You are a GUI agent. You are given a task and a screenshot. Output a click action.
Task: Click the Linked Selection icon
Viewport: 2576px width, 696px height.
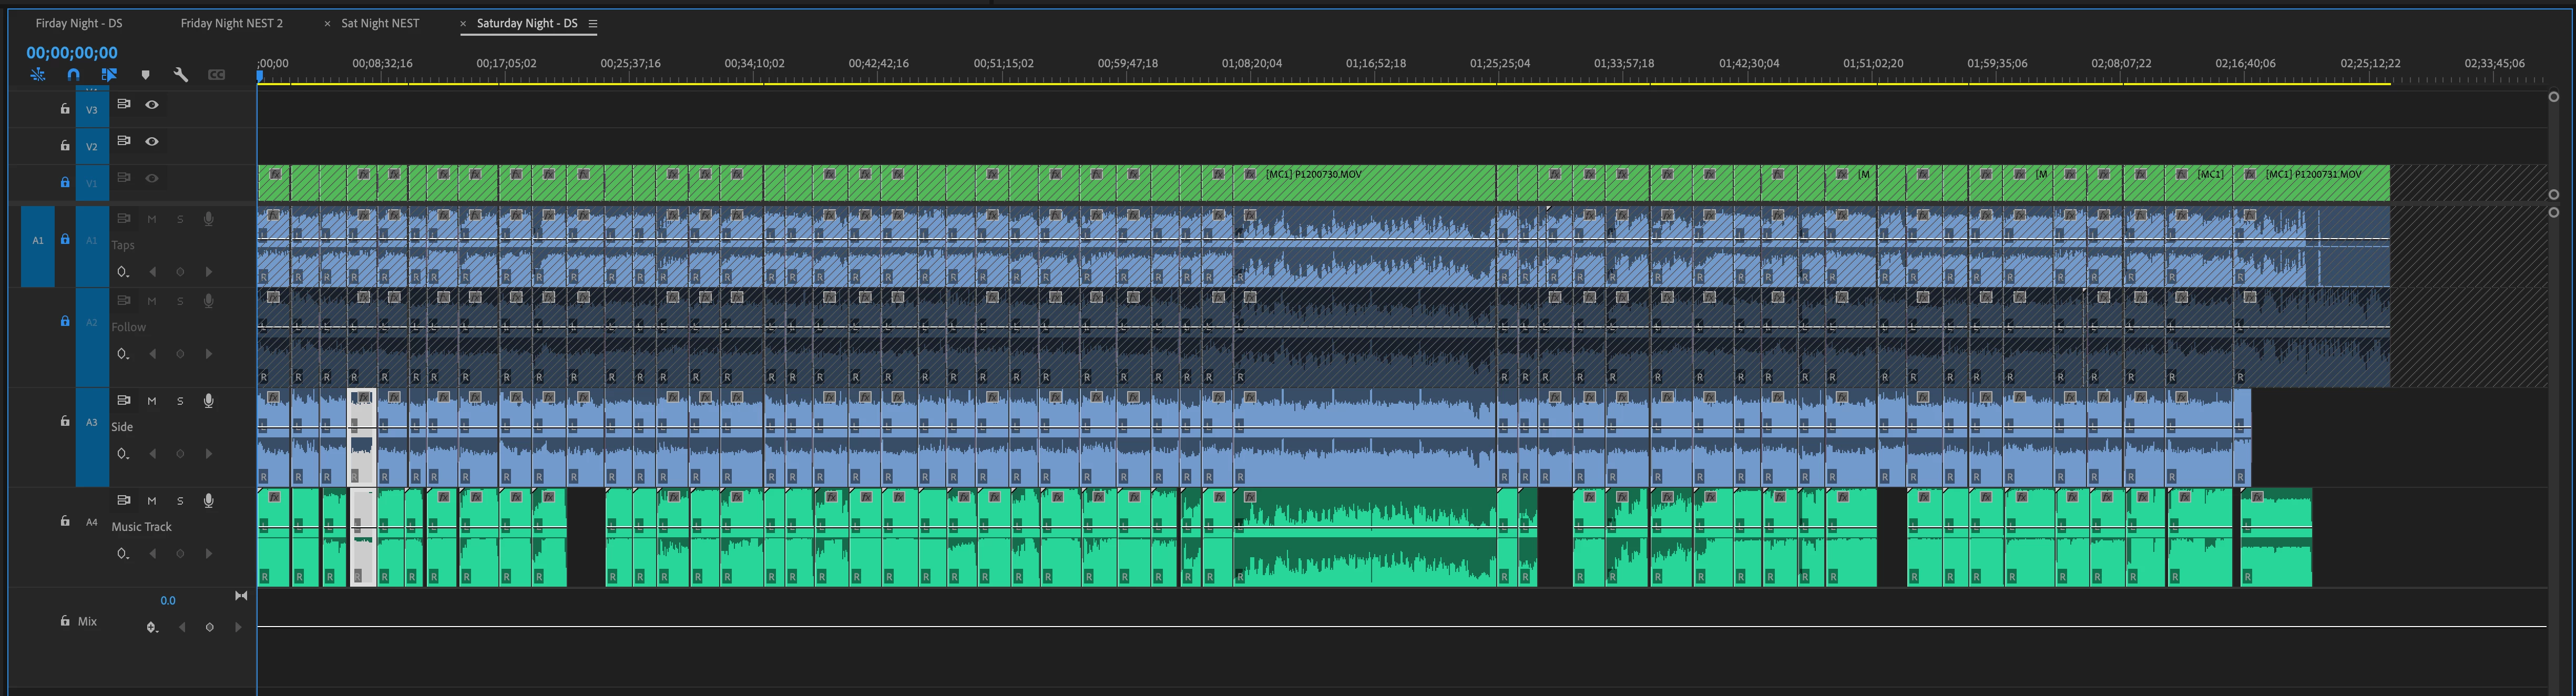pyautogui.click(x=109, y=75)
